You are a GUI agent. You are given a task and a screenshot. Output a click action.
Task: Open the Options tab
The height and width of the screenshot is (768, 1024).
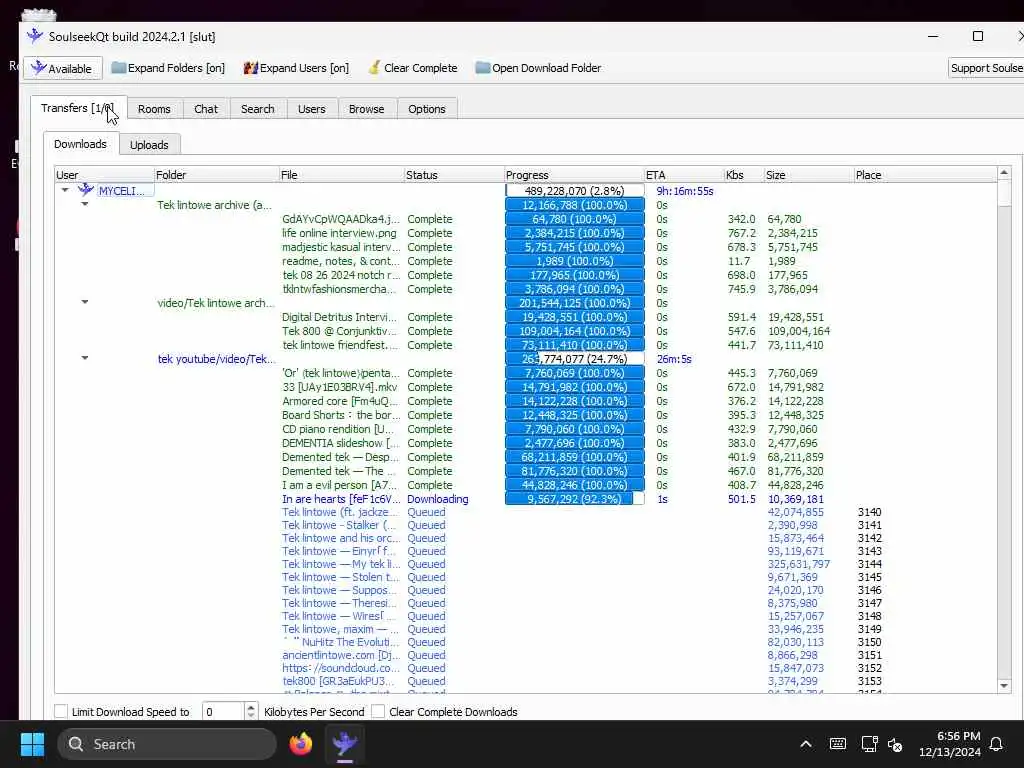(x=426, y=109)
